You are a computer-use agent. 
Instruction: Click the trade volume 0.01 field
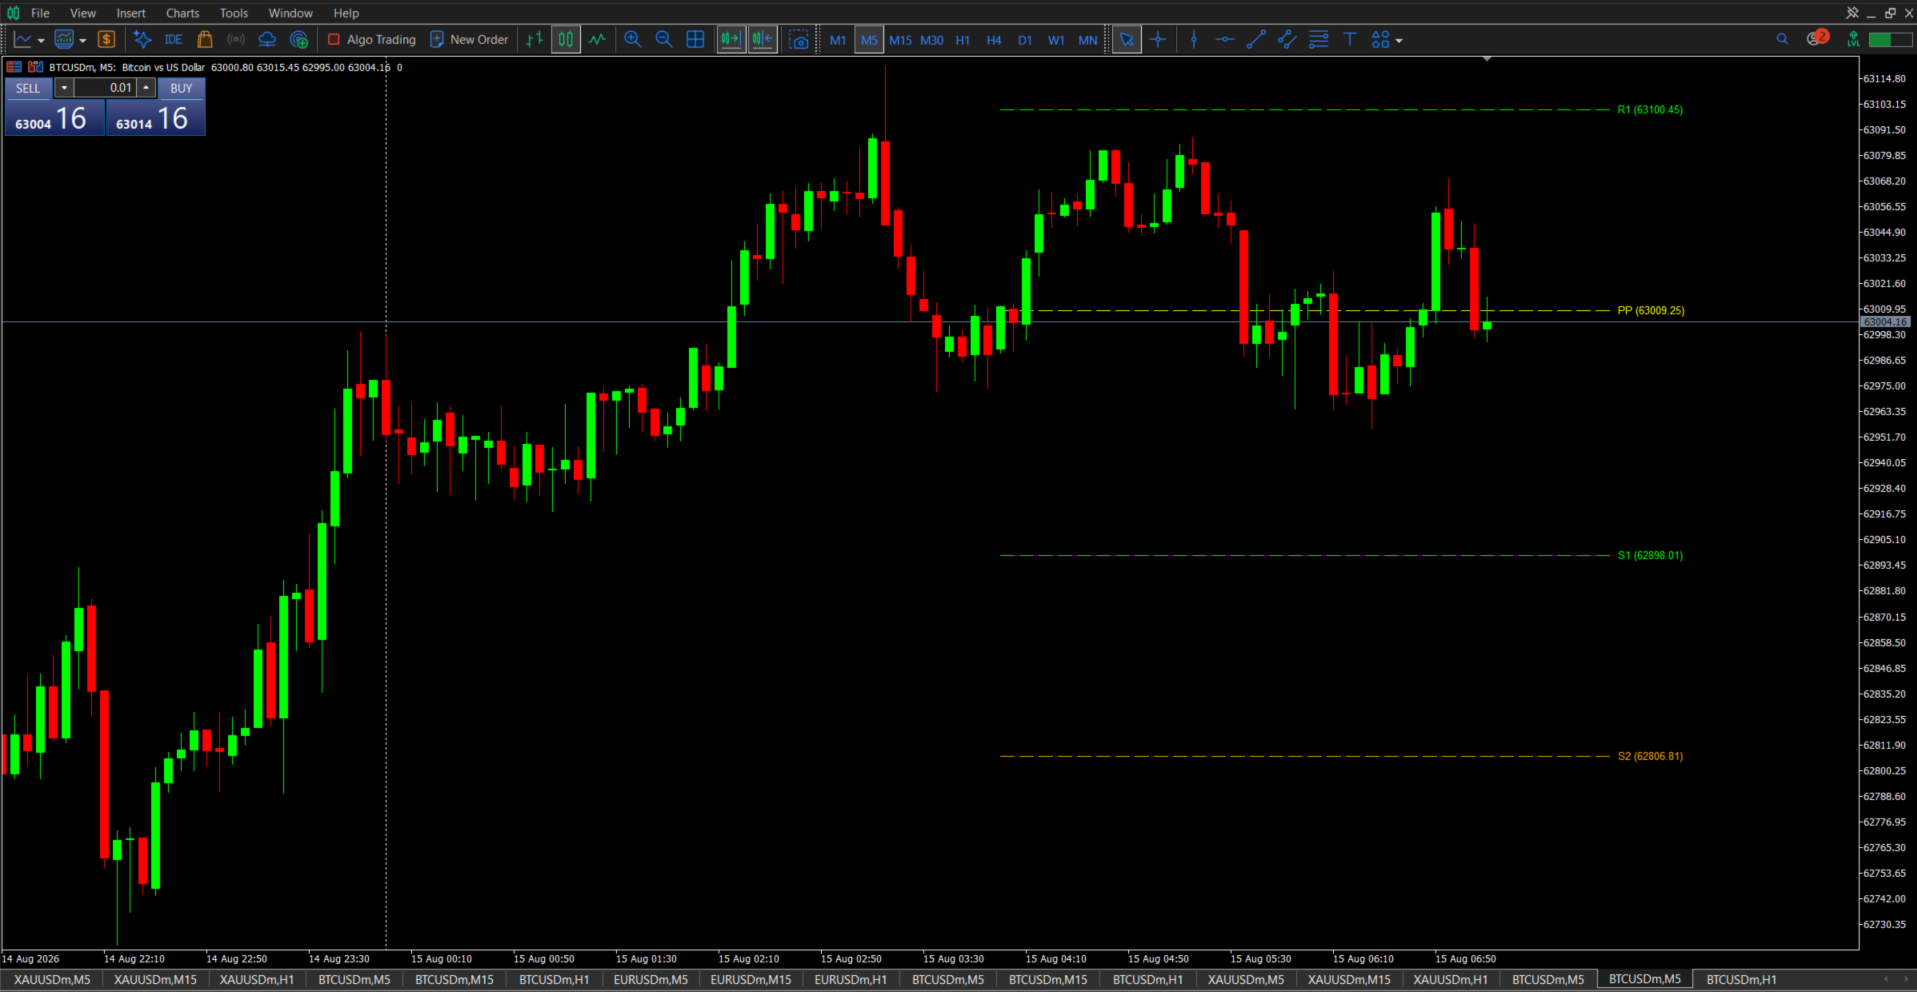tap(105, 88)
